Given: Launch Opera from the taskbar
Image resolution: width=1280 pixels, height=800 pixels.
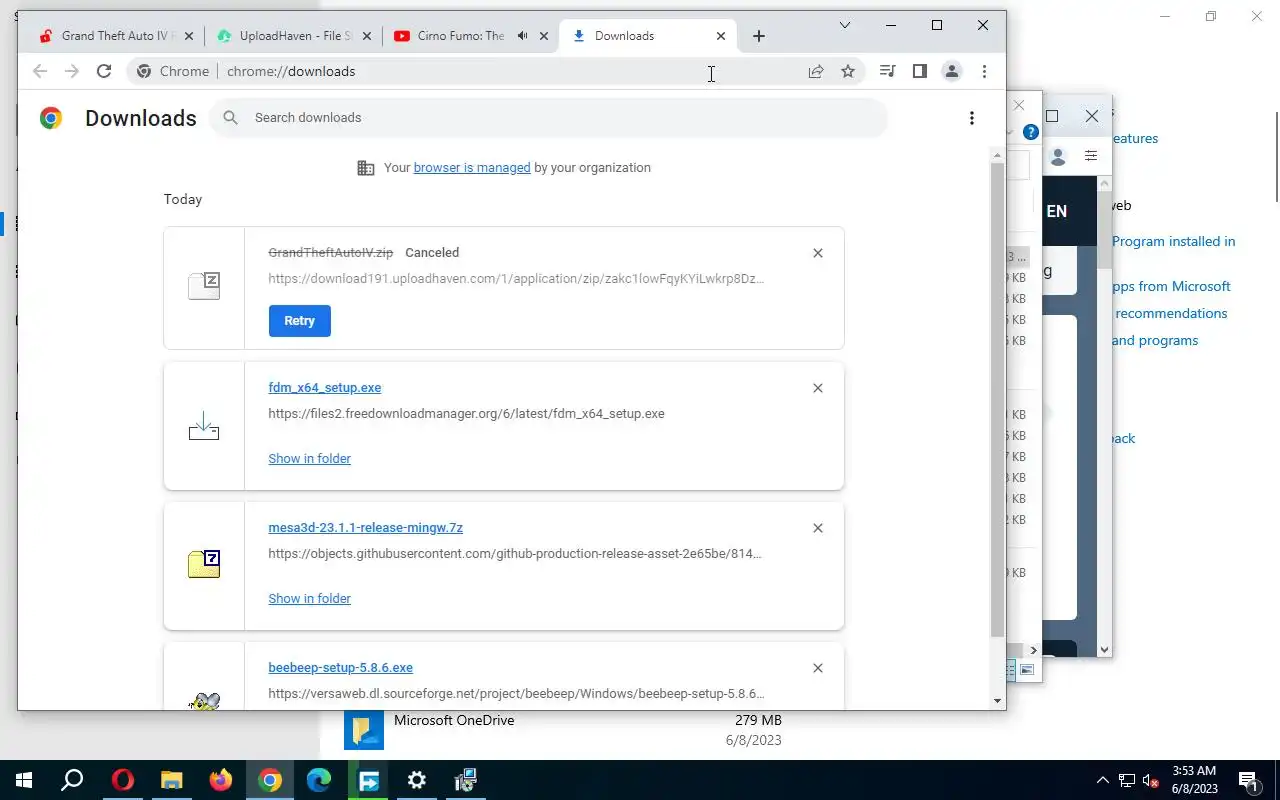Looking at the screenshot, I should [122, 780].
